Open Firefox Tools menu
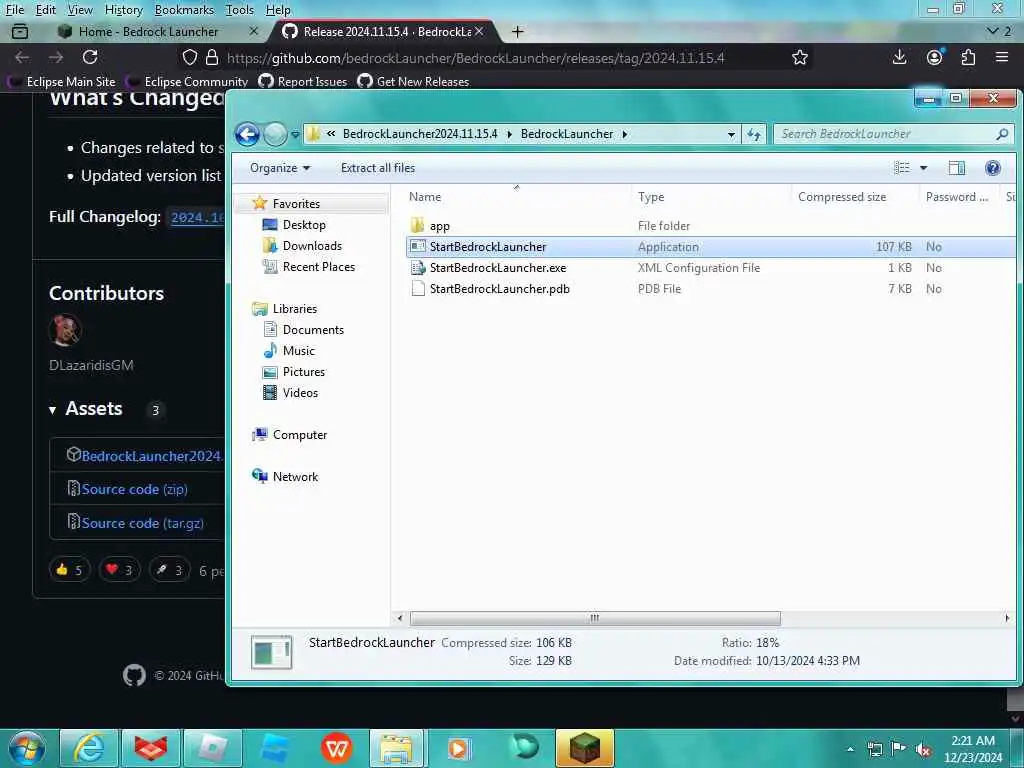 (x=240, y=10)
